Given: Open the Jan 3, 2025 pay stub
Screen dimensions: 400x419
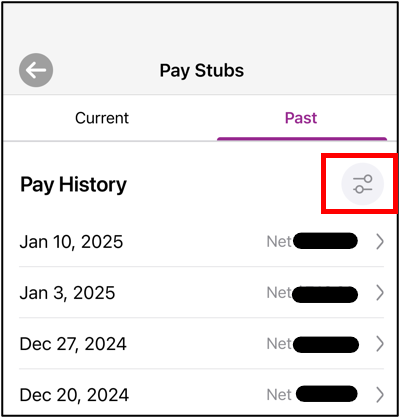Looking at the screenshot, I should tap(202, 293).
